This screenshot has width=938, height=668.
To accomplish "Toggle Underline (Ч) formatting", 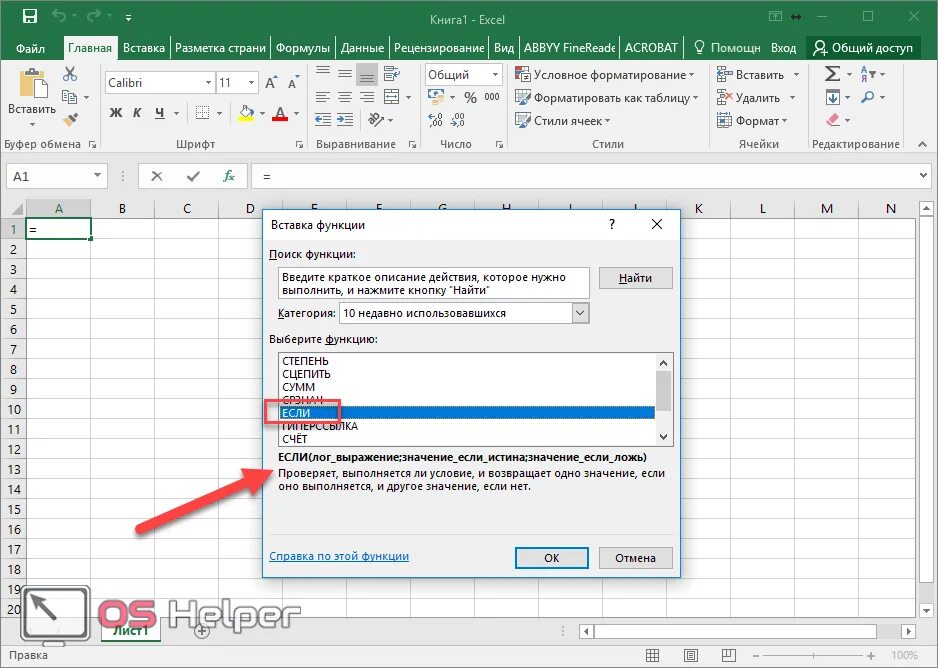I will [159, 112].
